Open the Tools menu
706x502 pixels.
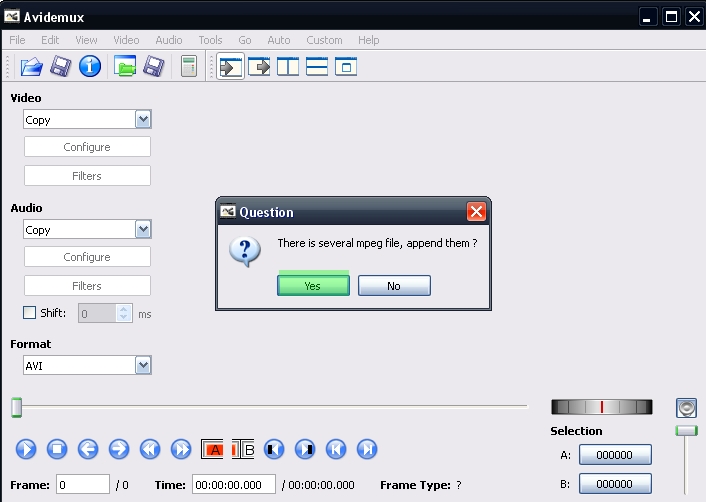coord(210,40)
